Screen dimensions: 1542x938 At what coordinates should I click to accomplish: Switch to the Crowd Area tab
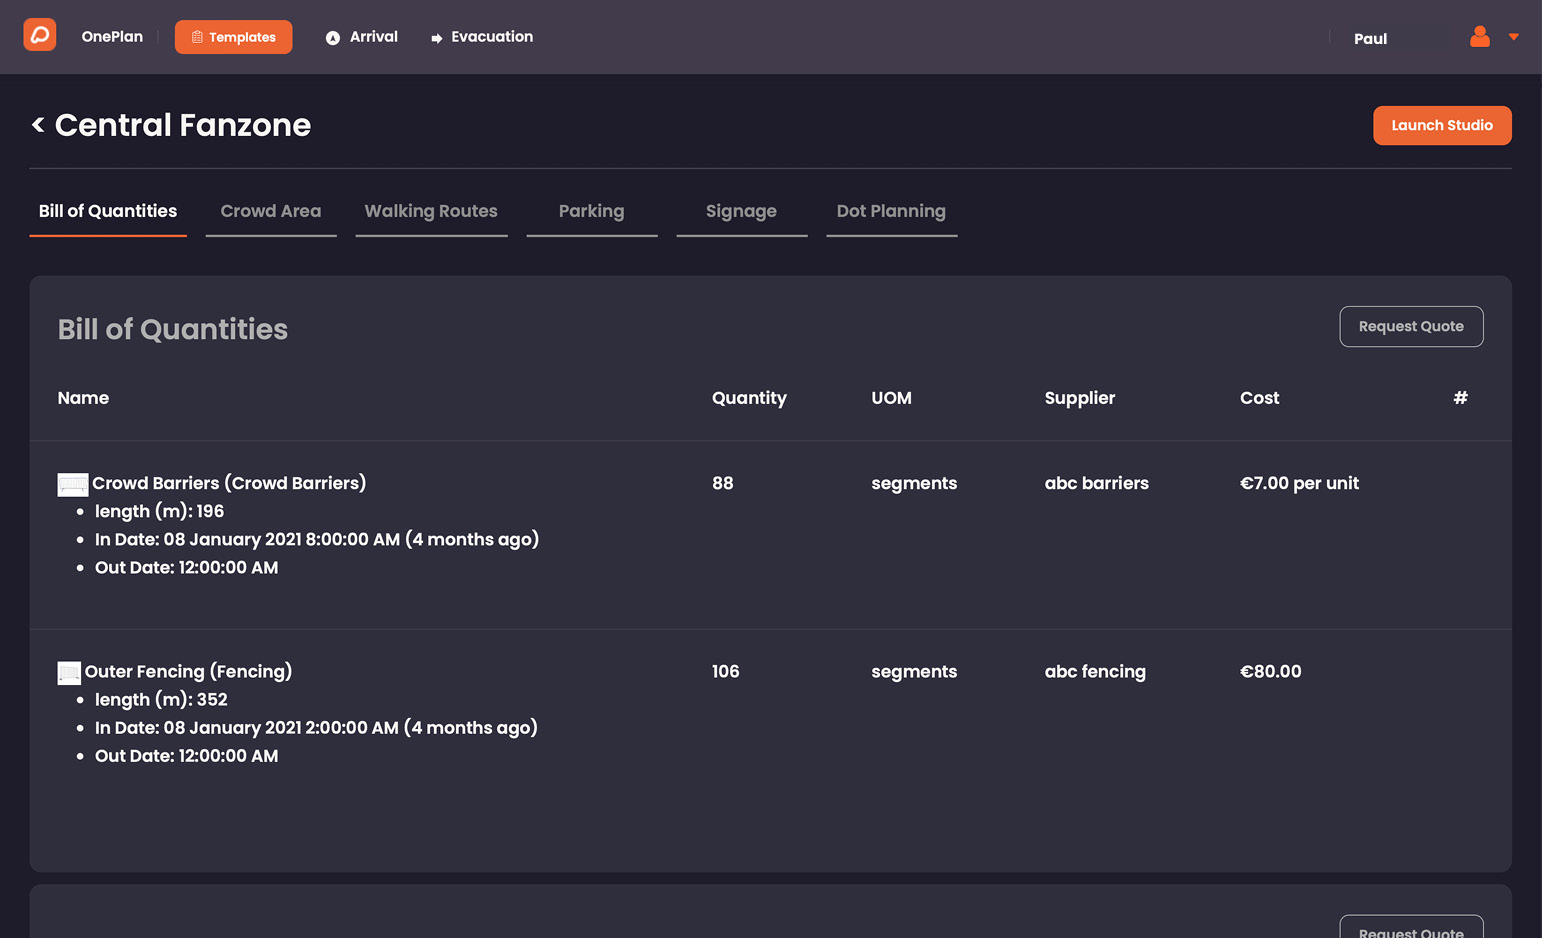(271, 212)
